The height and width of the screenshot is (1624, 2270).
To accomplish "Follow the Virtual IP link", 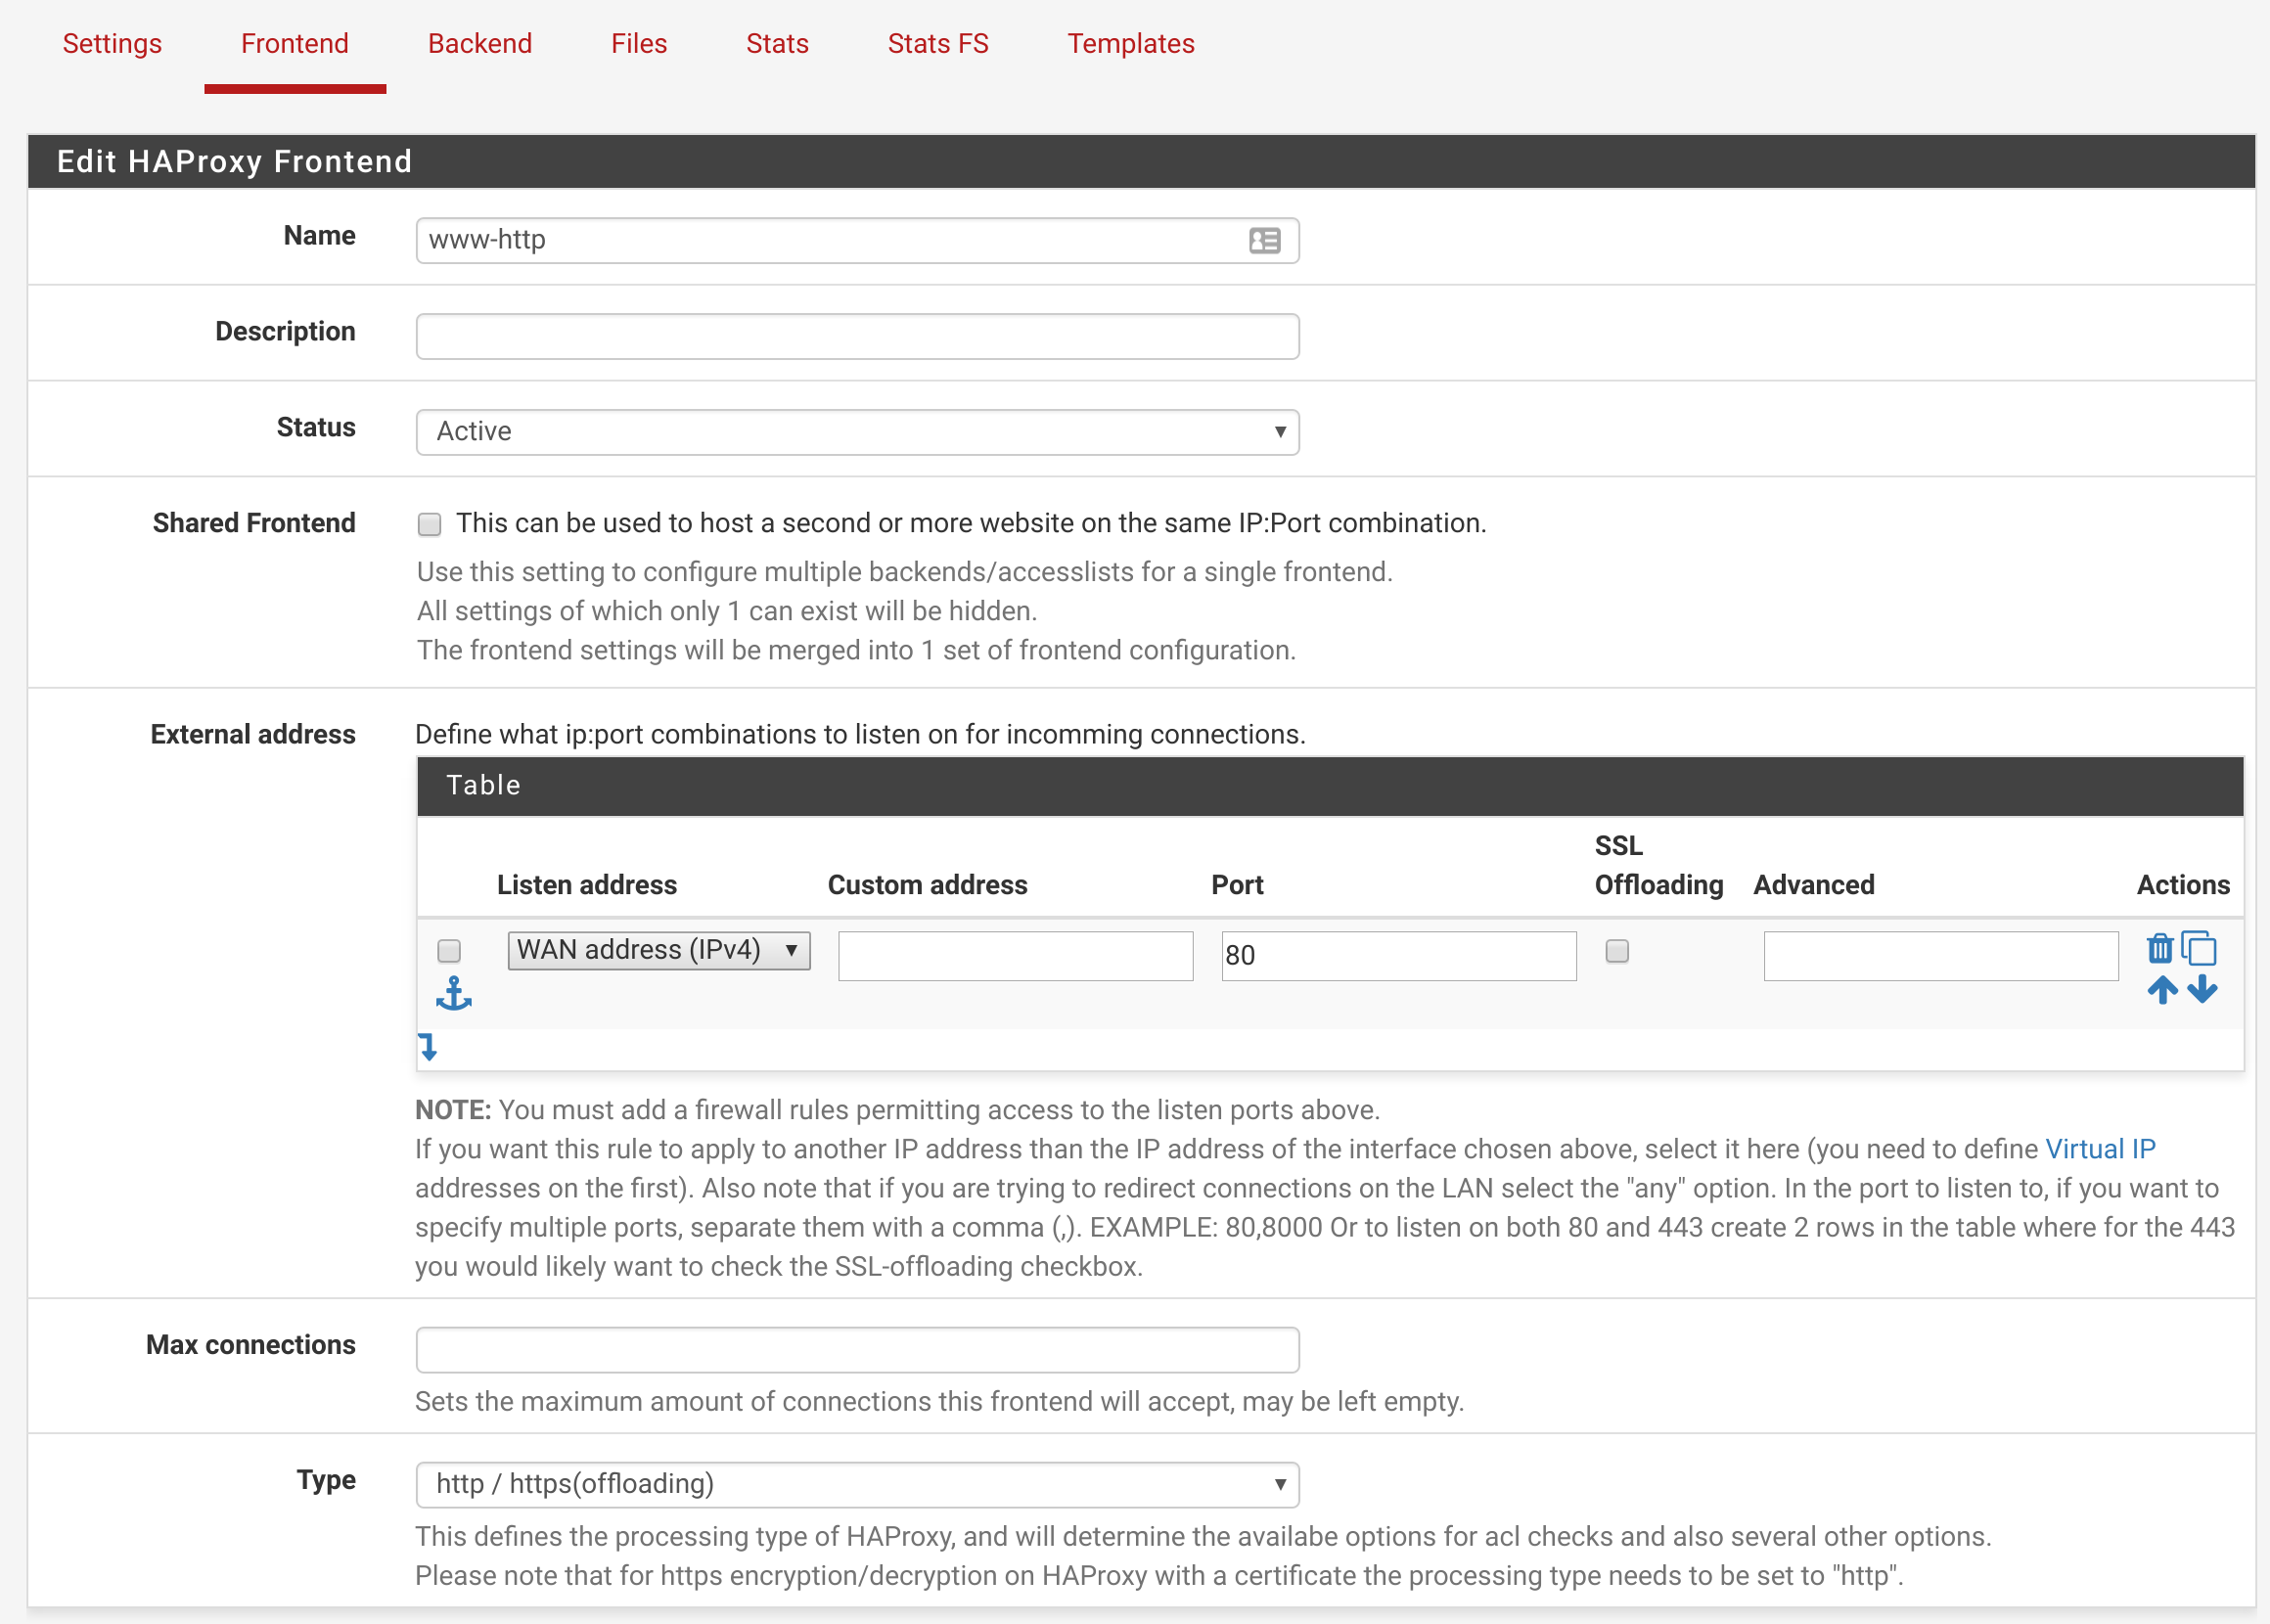I will 2099,1149.
